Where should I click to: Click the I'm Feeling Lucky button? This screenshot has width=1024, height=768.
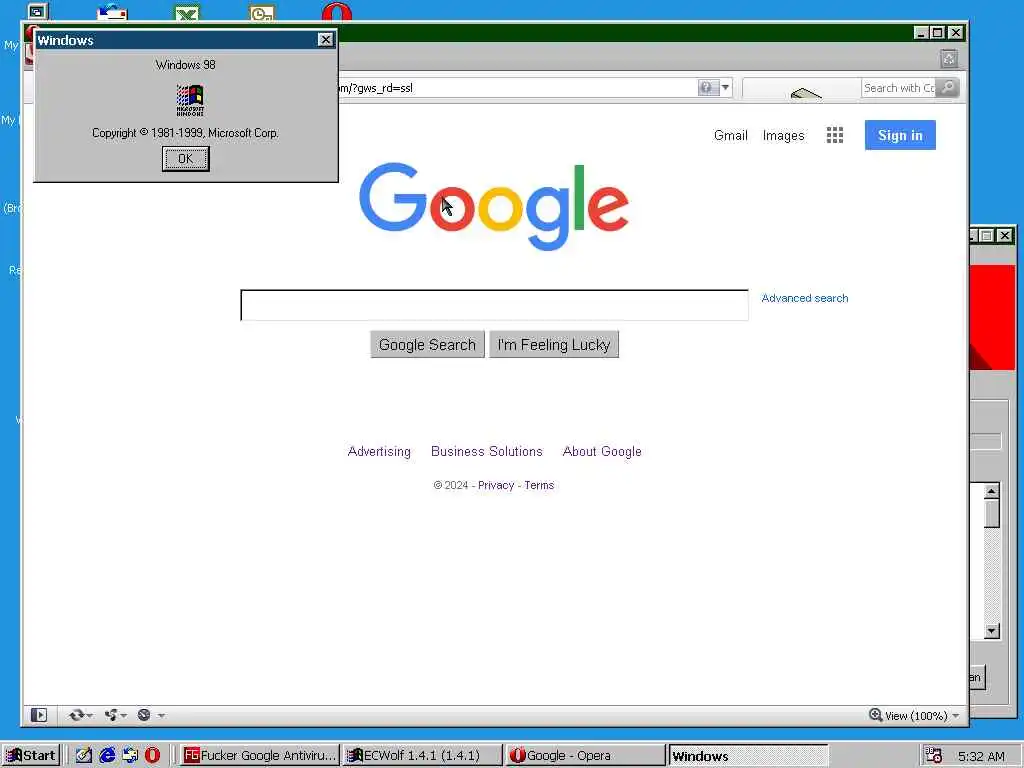[x=554, y=344]
